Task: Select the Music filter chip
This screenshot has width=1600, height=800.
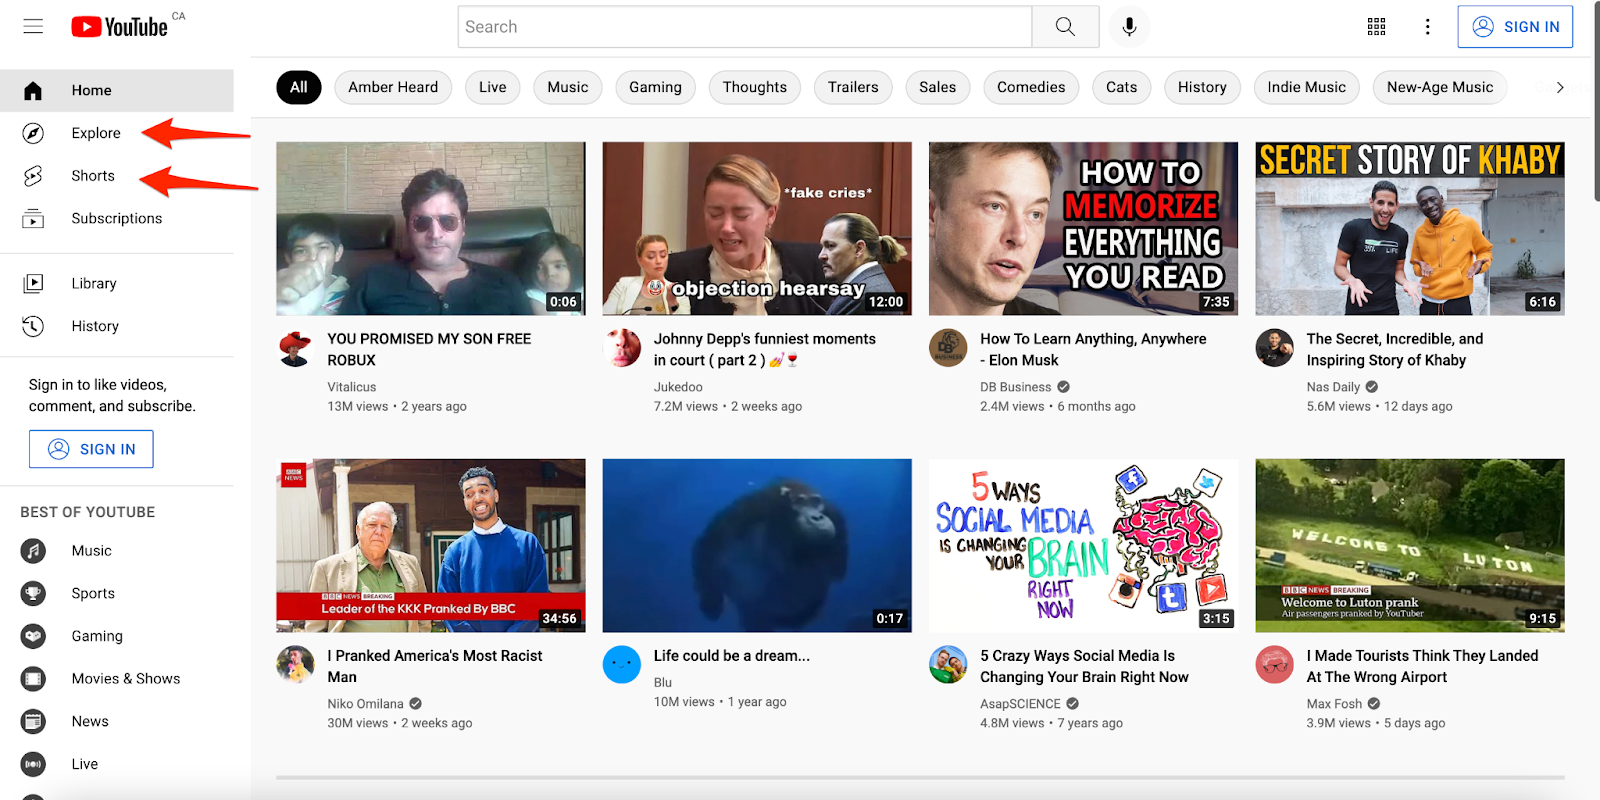Action: click(568, 88)
